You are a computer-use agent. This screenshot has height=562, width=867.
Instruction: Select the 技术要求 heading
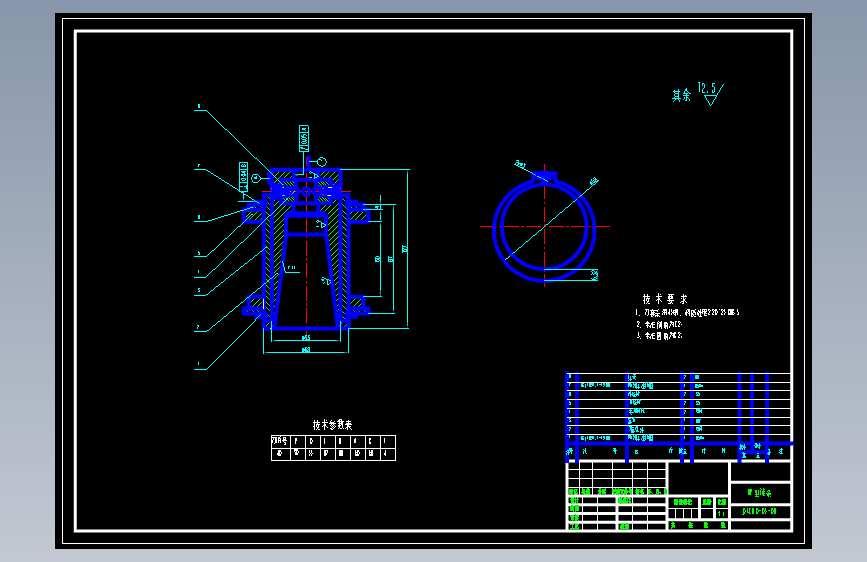coord(665,299)
